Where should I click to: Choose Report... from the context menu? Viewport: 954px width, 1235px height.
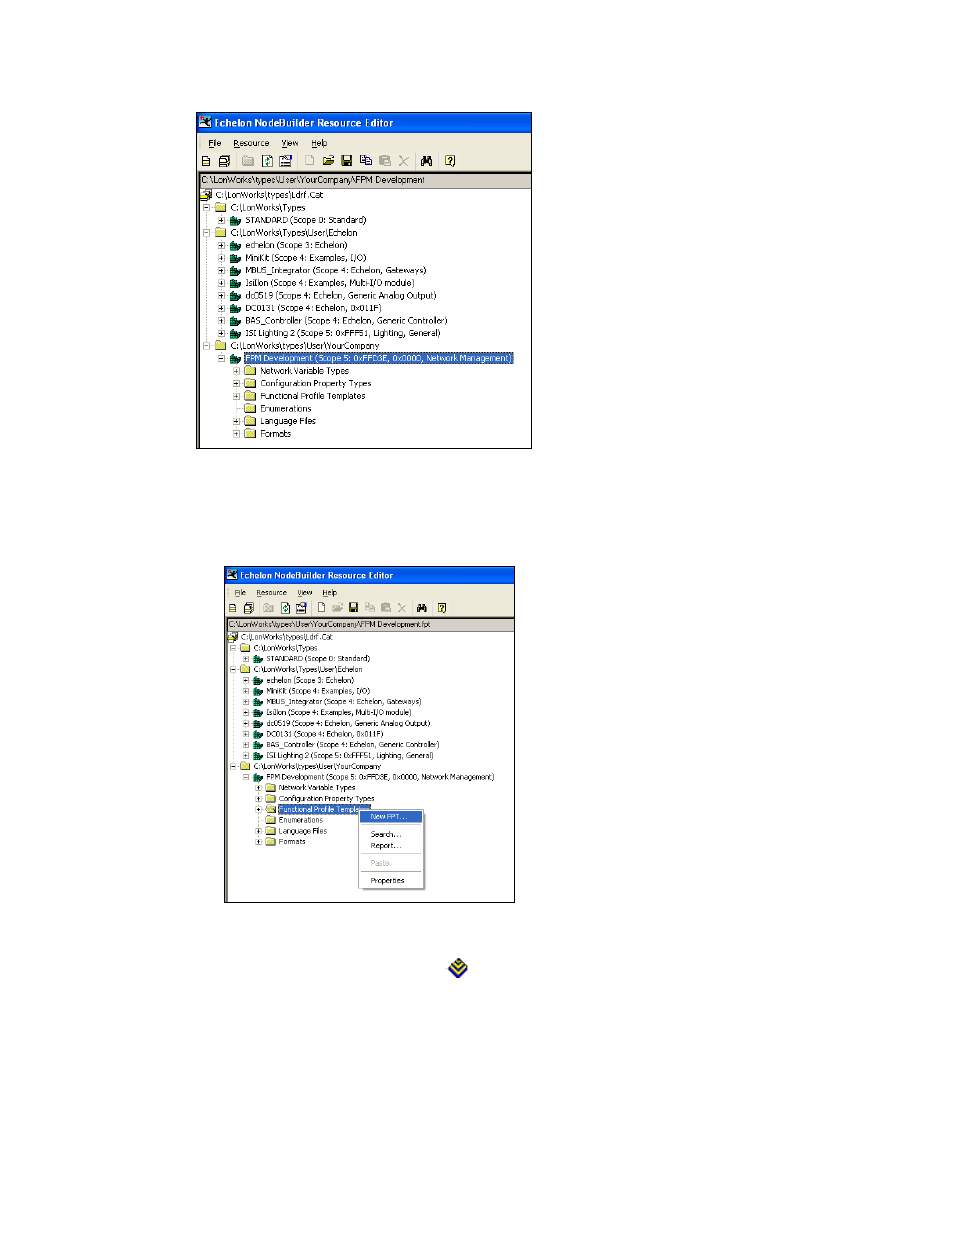point(391,846)
